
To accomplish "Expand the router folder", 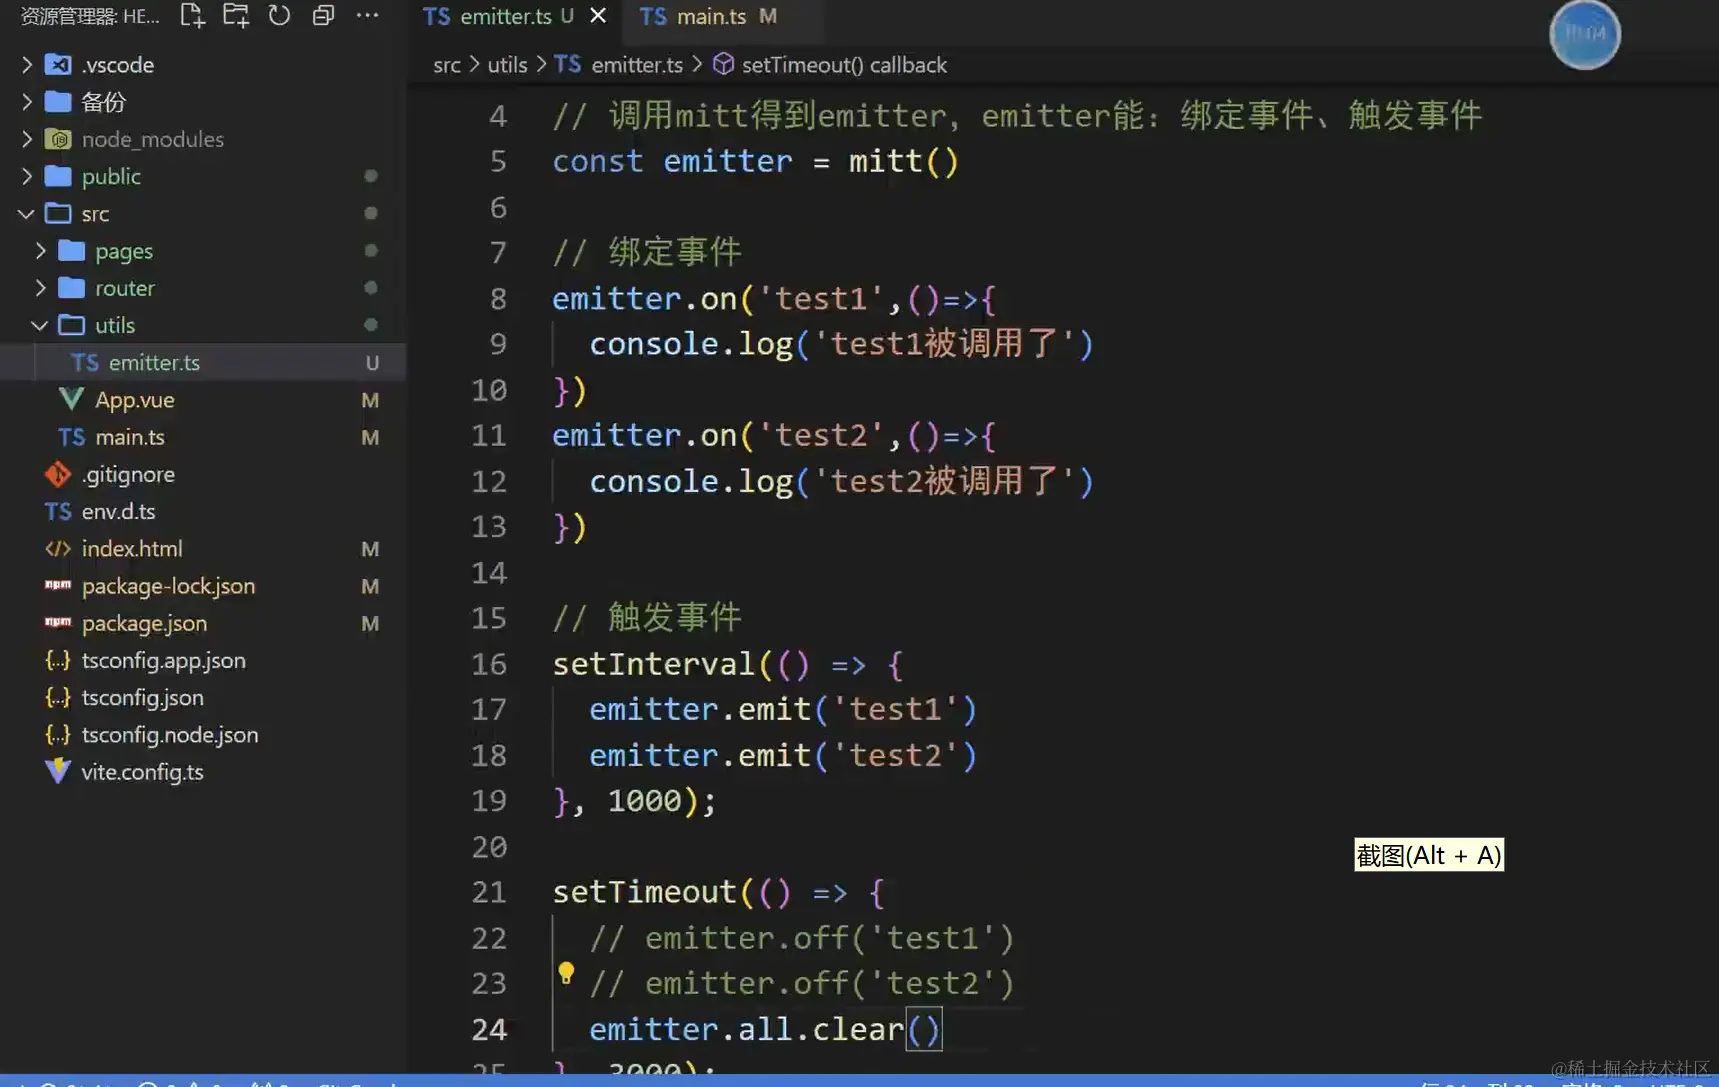I will pos(41,288).
